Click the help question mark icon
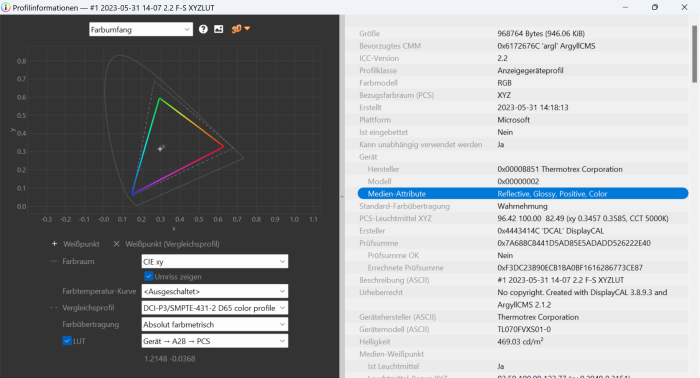Image resolution: width=700 pixels, height=378 pixels. point(203,29)
